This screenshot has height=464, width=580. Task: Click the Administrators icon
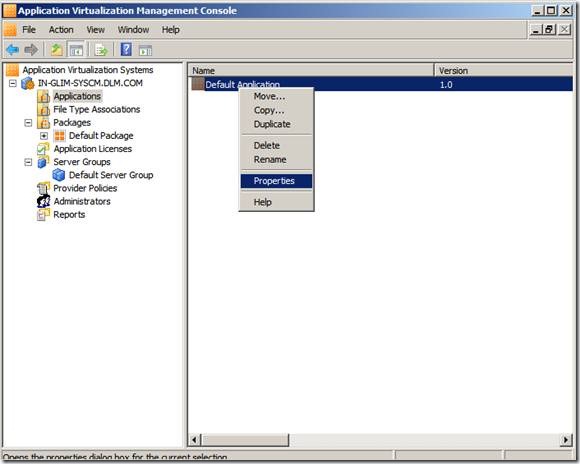pos(43,201)
